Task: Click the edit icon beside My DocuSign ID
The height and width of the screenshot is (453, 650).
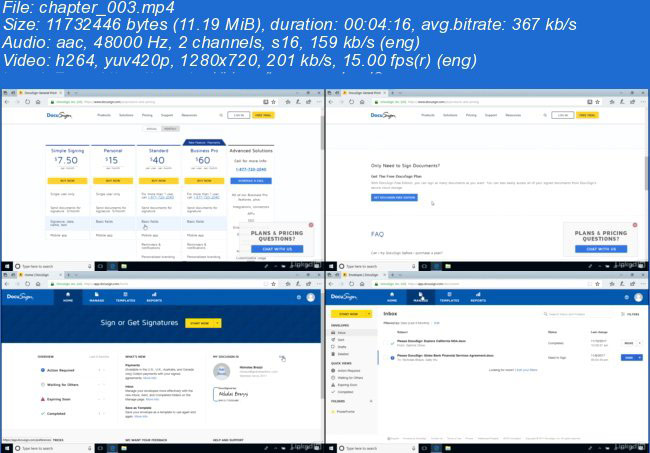Action: (x=283, y=357)
